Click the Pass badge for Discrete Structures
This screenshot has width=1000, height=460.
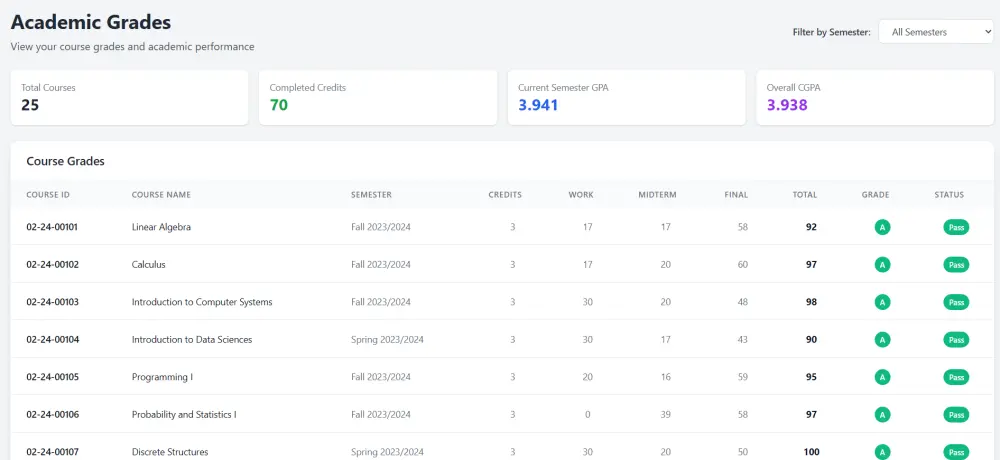[x=956, y=452]
